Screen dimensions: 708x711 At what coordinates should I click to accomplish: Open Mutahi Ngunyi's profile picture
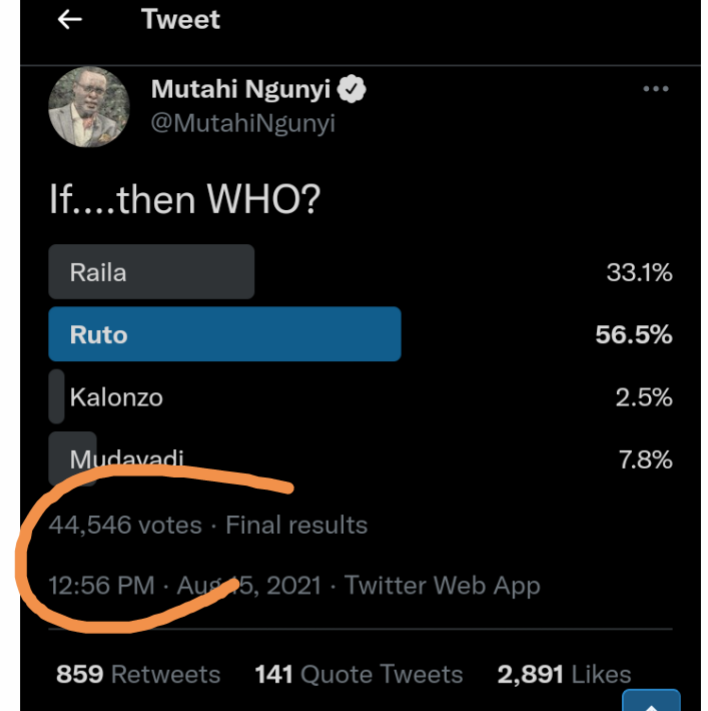89,106
